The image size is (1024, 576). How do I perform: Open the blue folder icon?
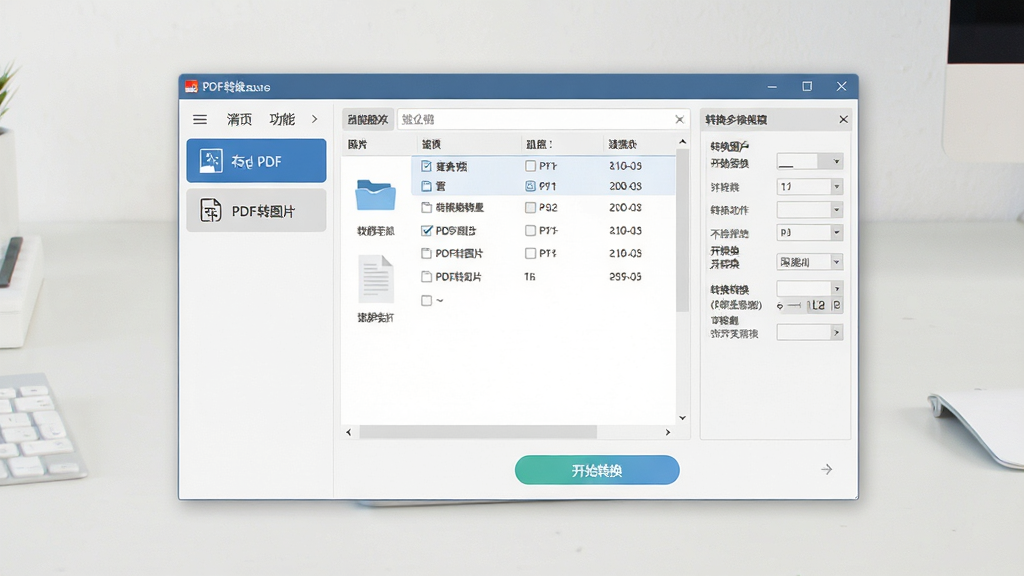pyautogui.click(x=376, y=195)
